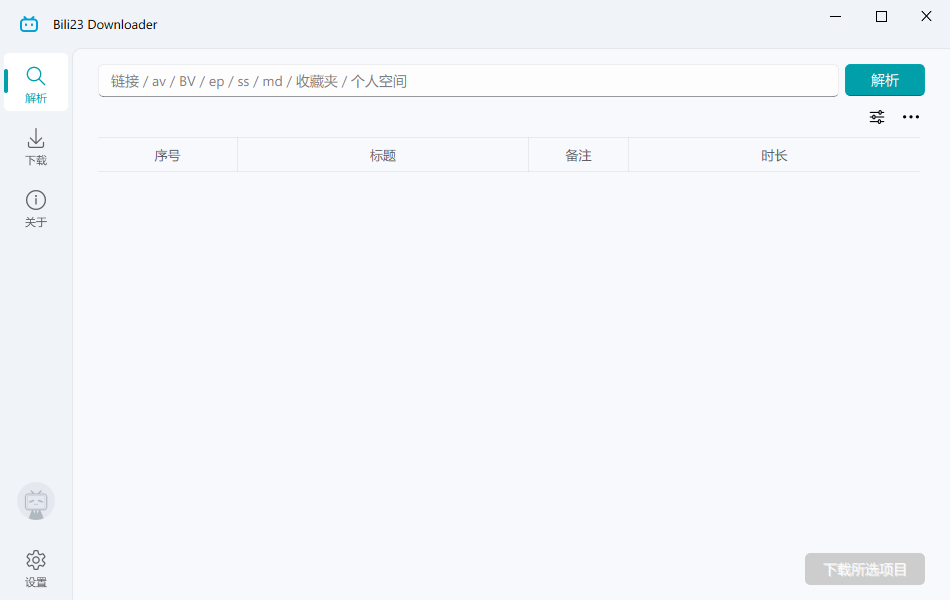Click the 备注 column header
This screenshot has height=600, width=950.
click(578, 155)
